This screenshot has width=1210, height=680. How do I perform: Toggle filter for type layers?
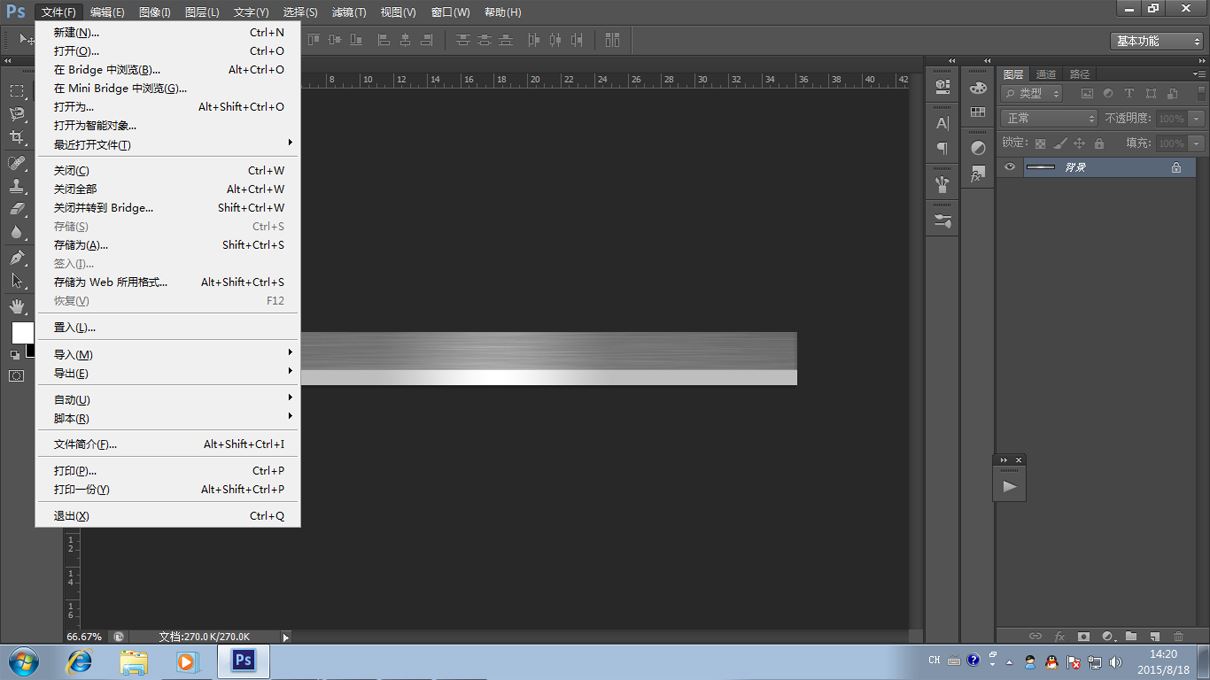[1129, 93]
